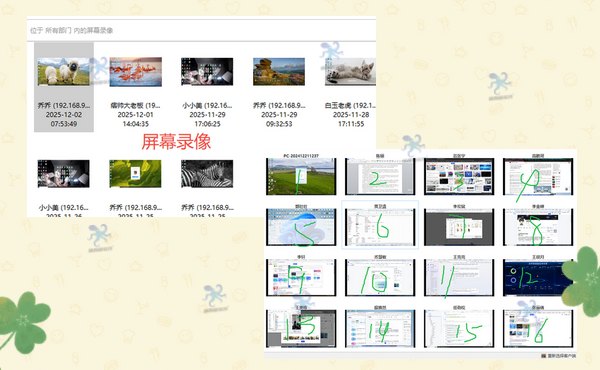Click the 大老板 (19... recording name label
600x370 pixels.
point(135,105)
